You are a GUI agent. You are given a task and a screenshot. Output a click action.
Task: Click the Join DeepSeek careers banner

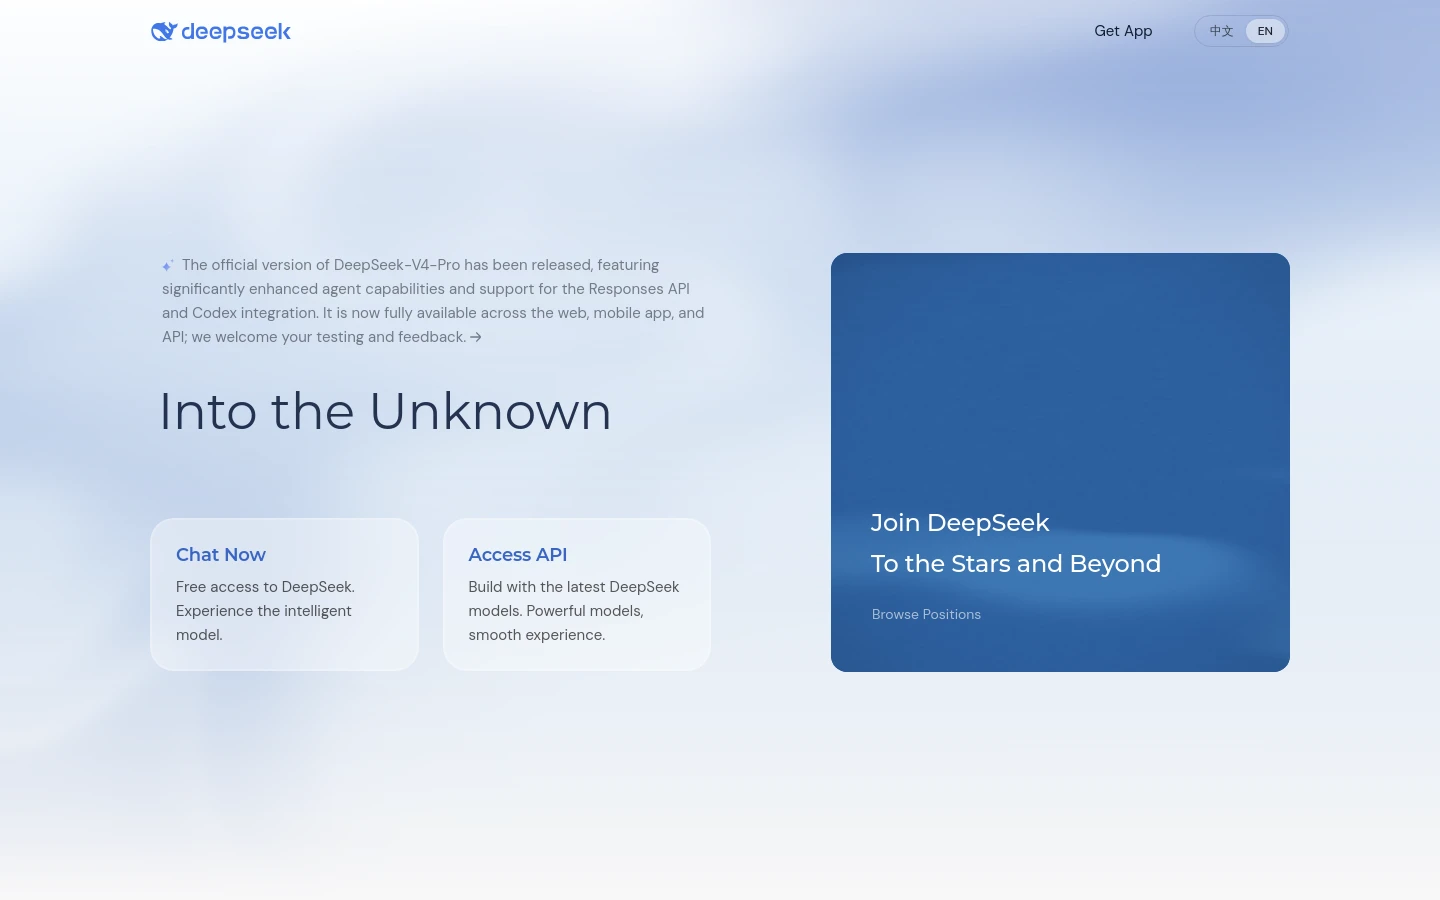tap(1060, 462)
